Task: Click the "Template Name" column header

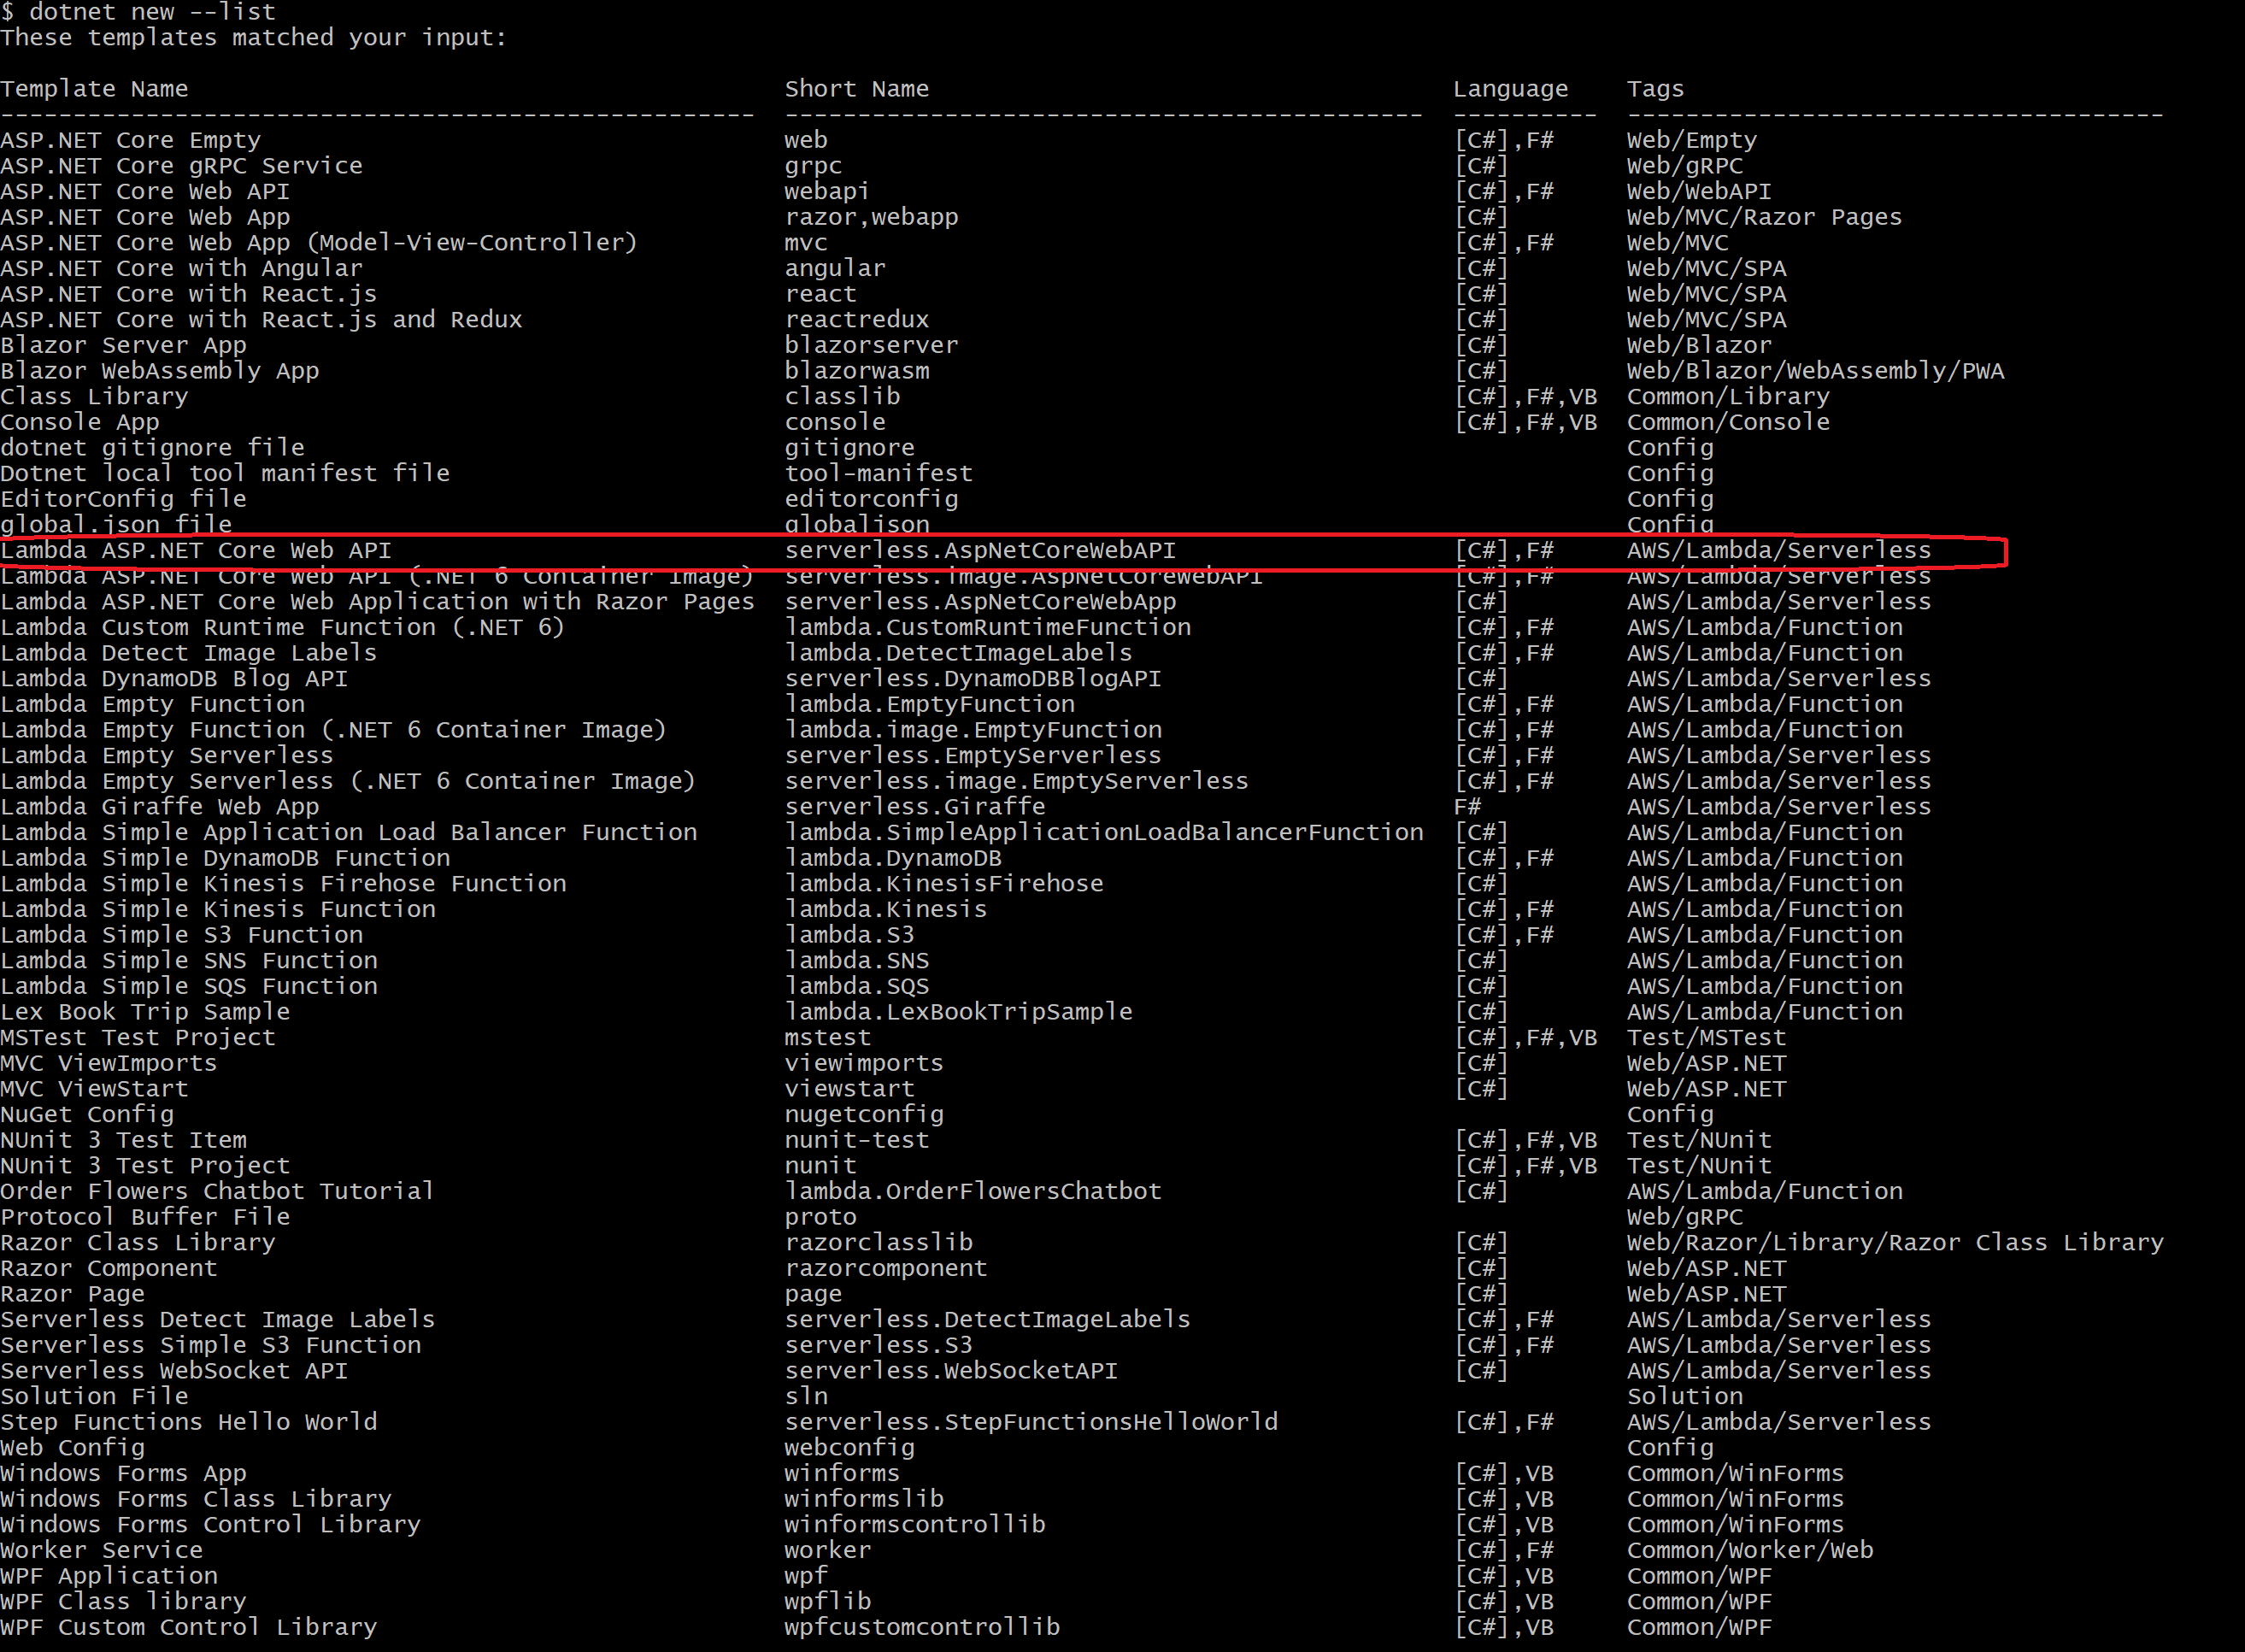Action: (x=94, y=89)
